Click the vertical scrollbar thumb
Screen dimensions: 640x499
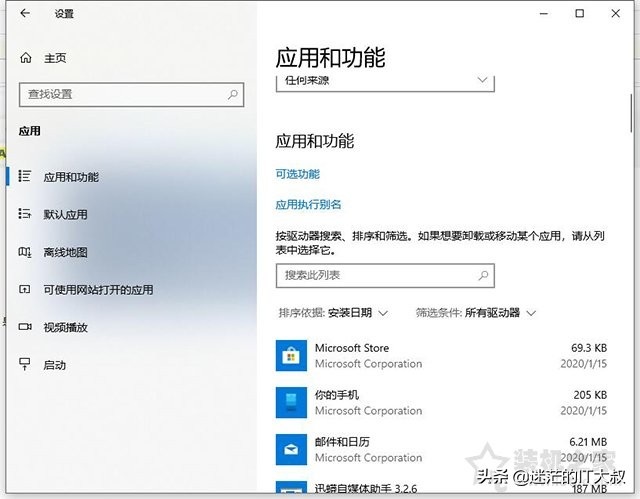tap(631, 113)
